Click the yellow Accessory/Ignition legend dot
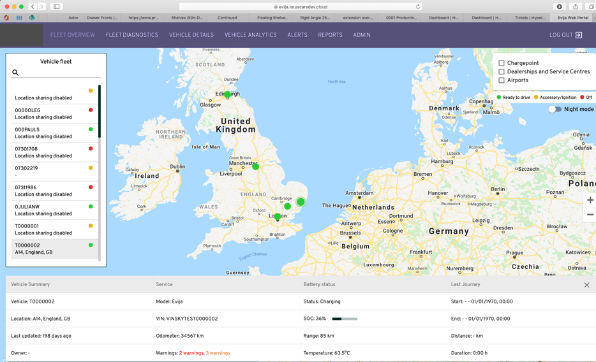This screenshot has height=362, width=596. 536,97
